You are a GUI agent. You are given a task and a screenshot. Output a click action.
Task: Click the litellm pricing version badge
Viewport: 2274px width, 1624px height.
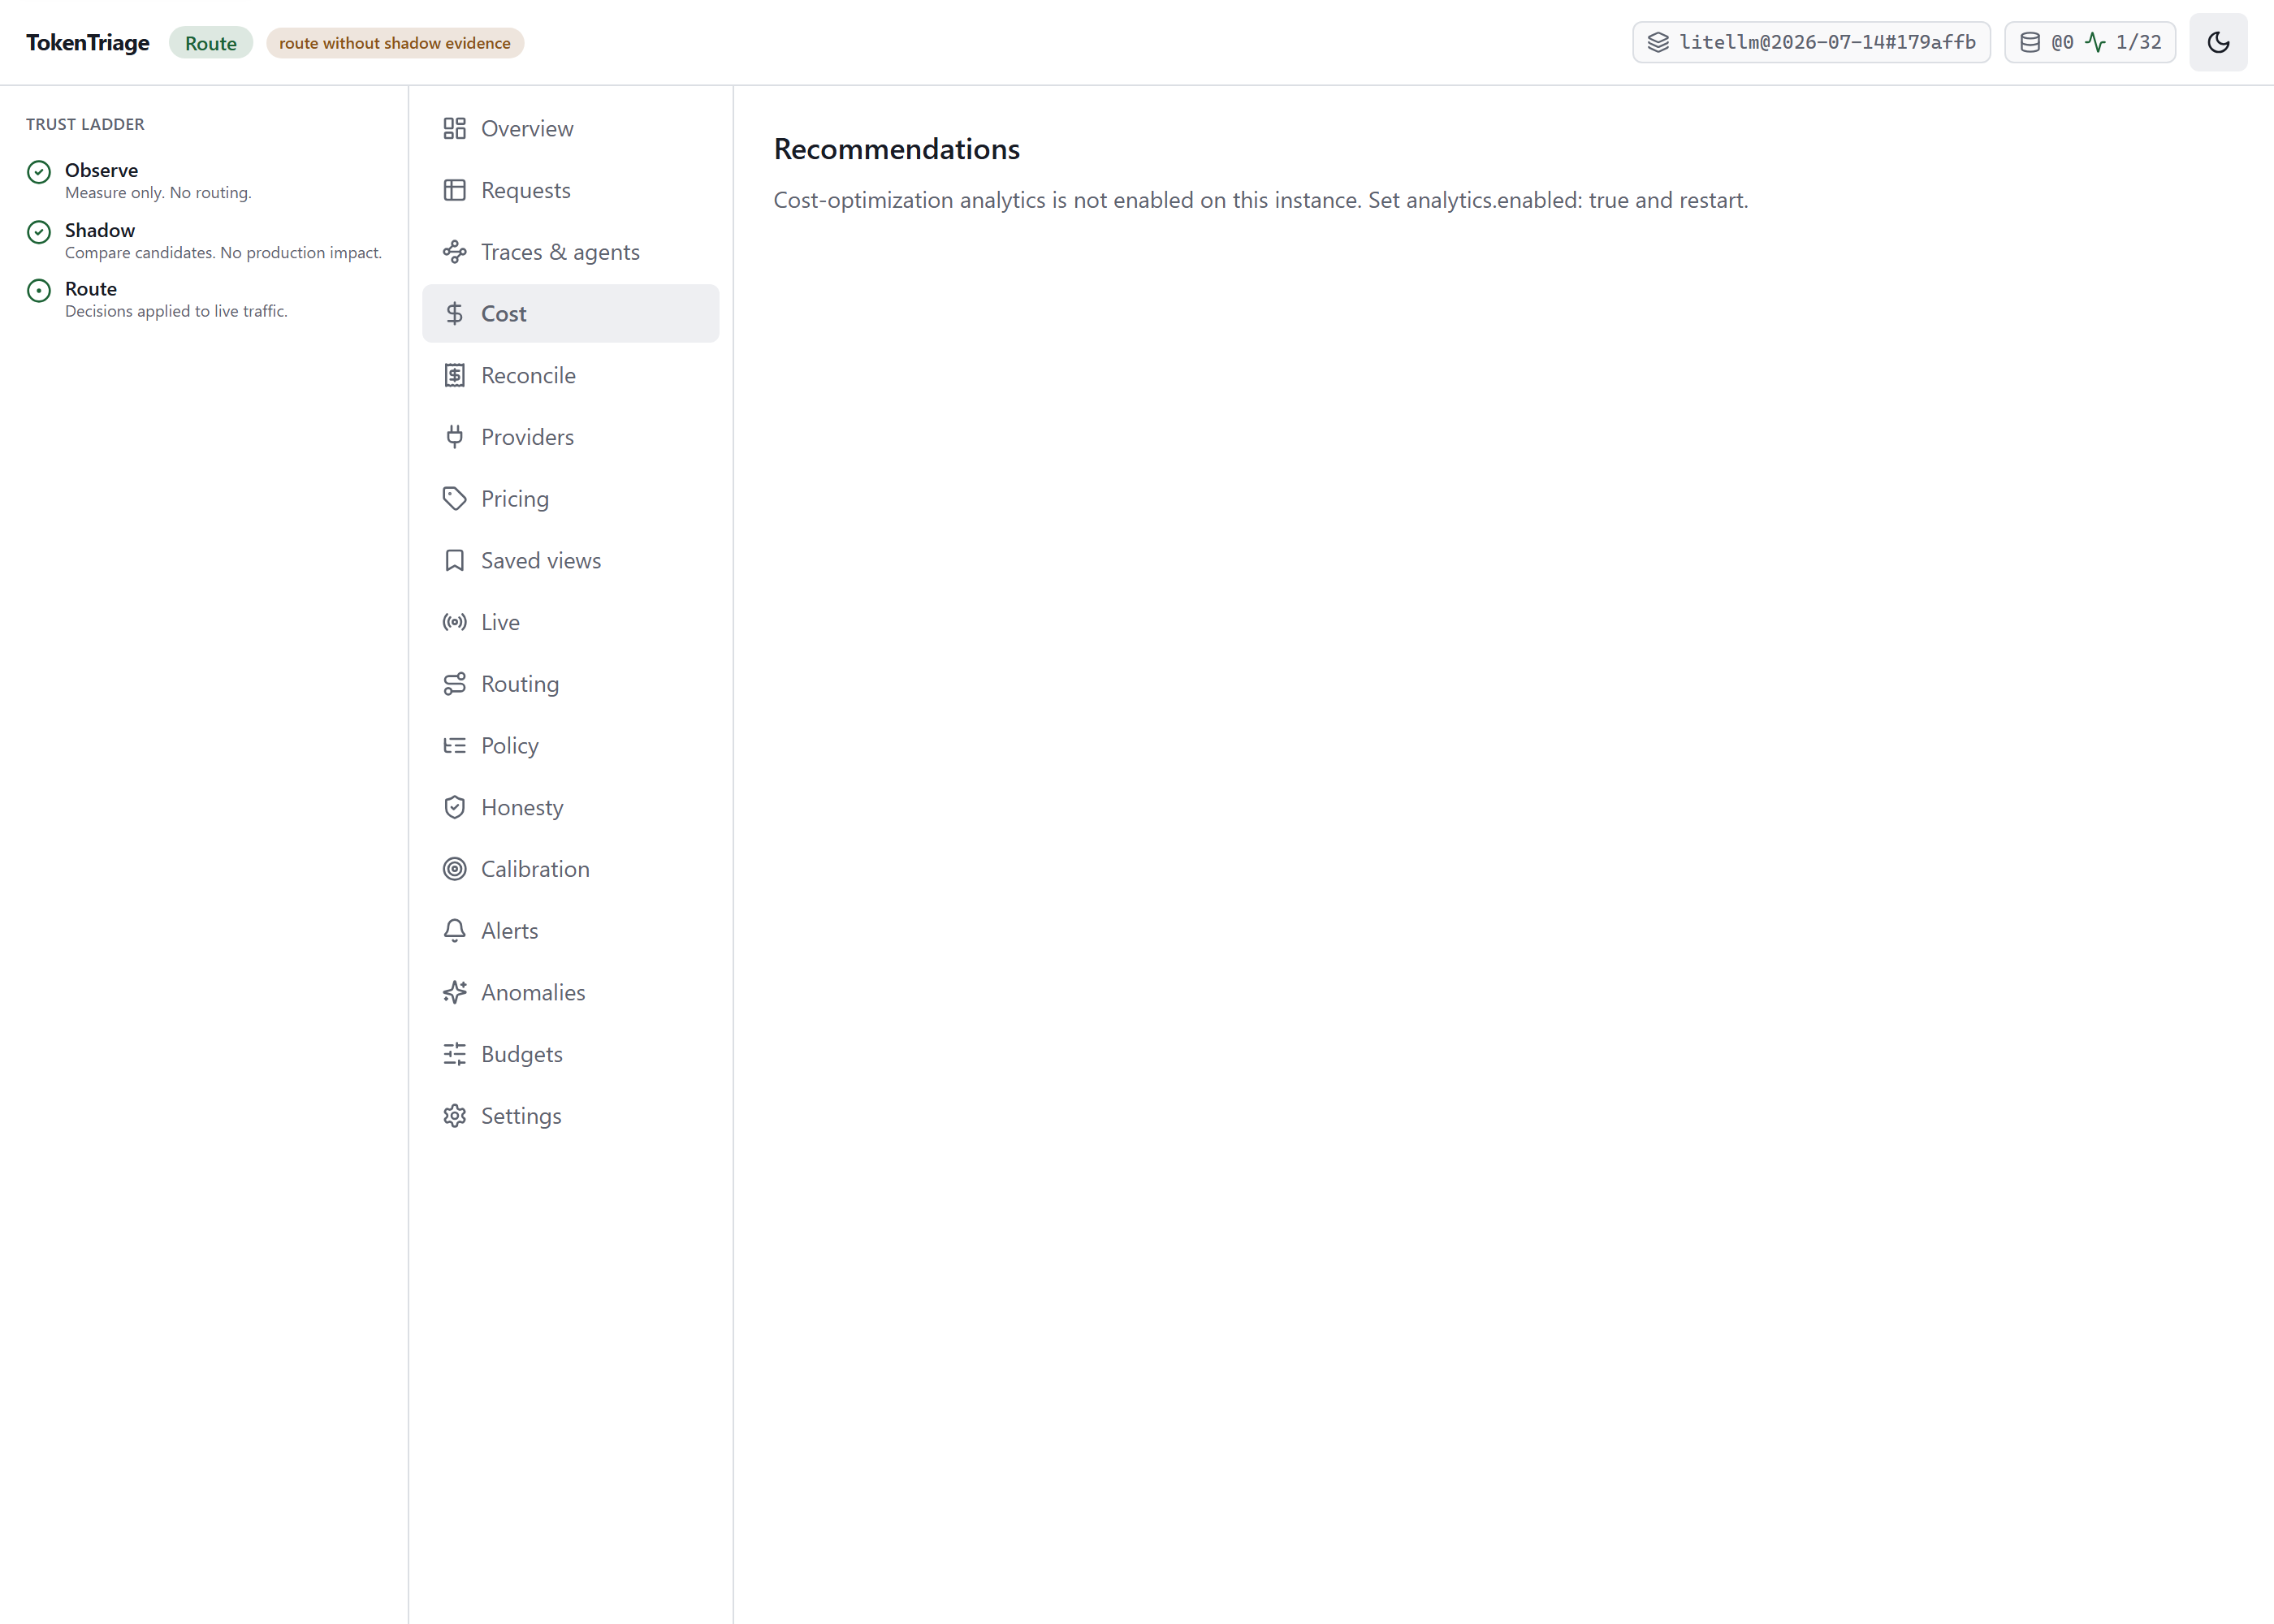(x=1811, y=42)
